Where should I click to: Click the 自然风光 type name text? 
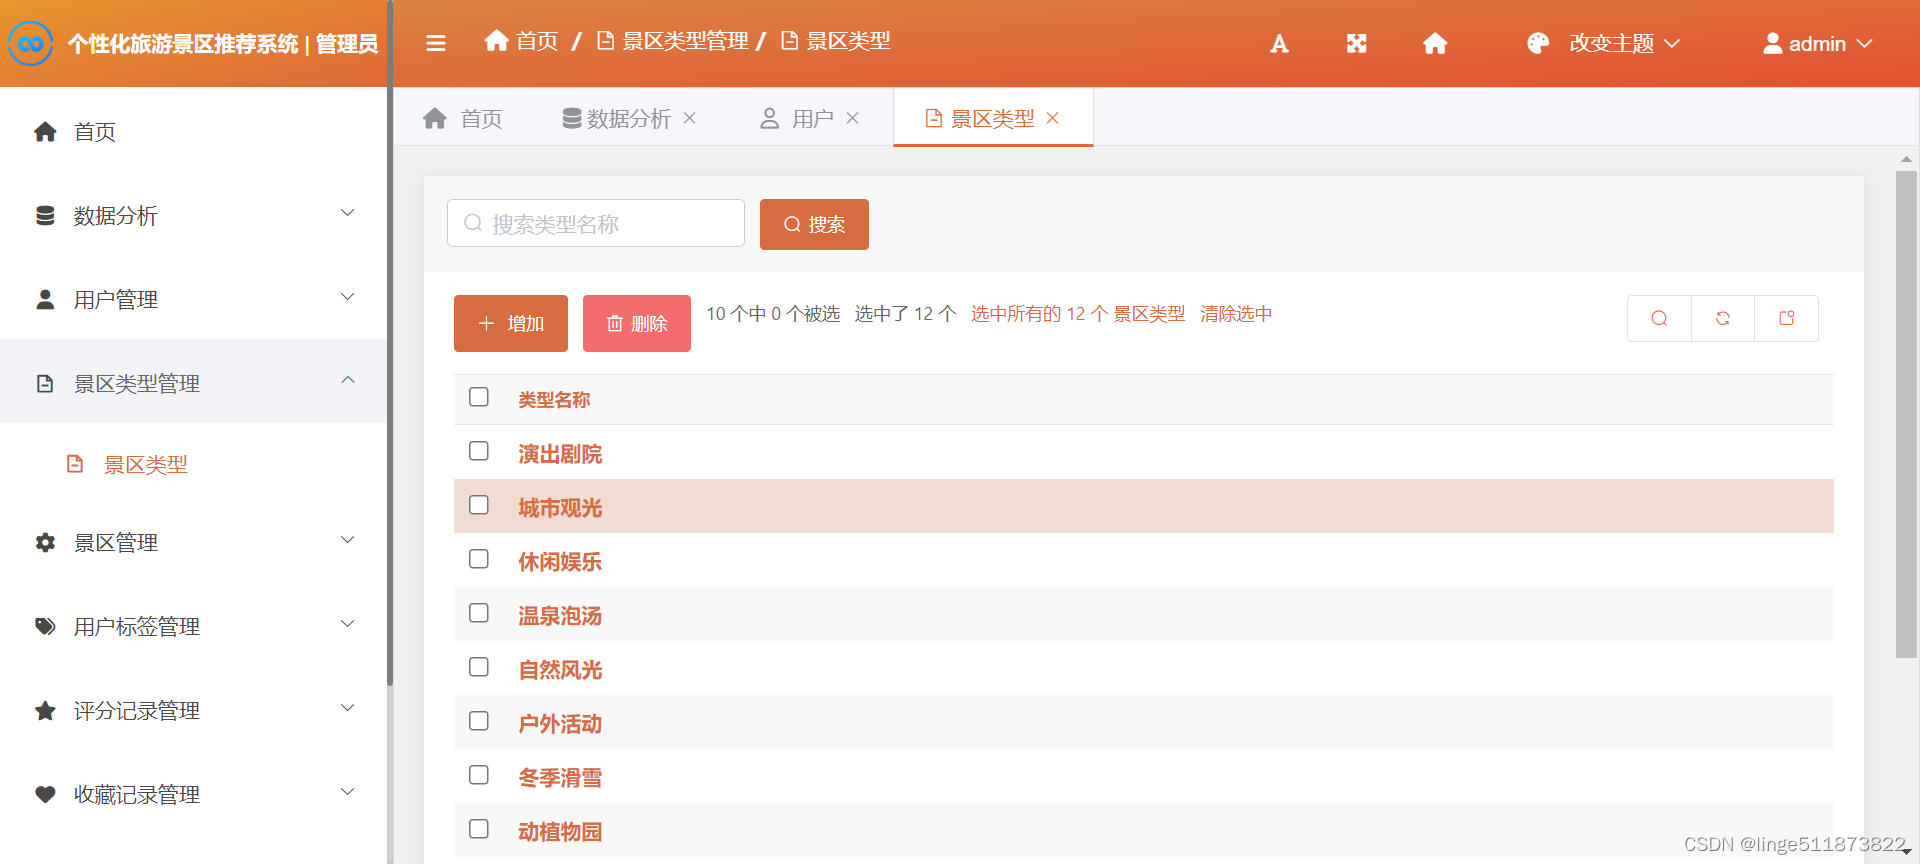click(560, 670)
